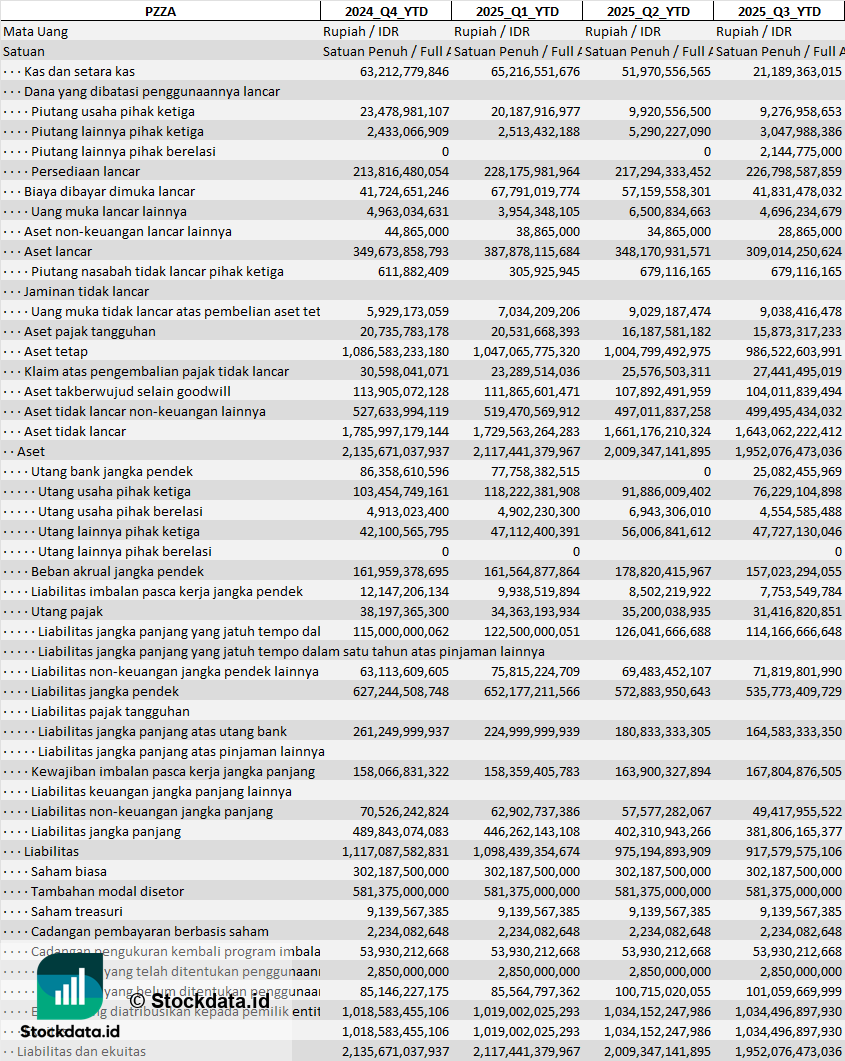Click Aset pajak tangguhan label
The image size is (845, 1061).
tap(90, 332)
